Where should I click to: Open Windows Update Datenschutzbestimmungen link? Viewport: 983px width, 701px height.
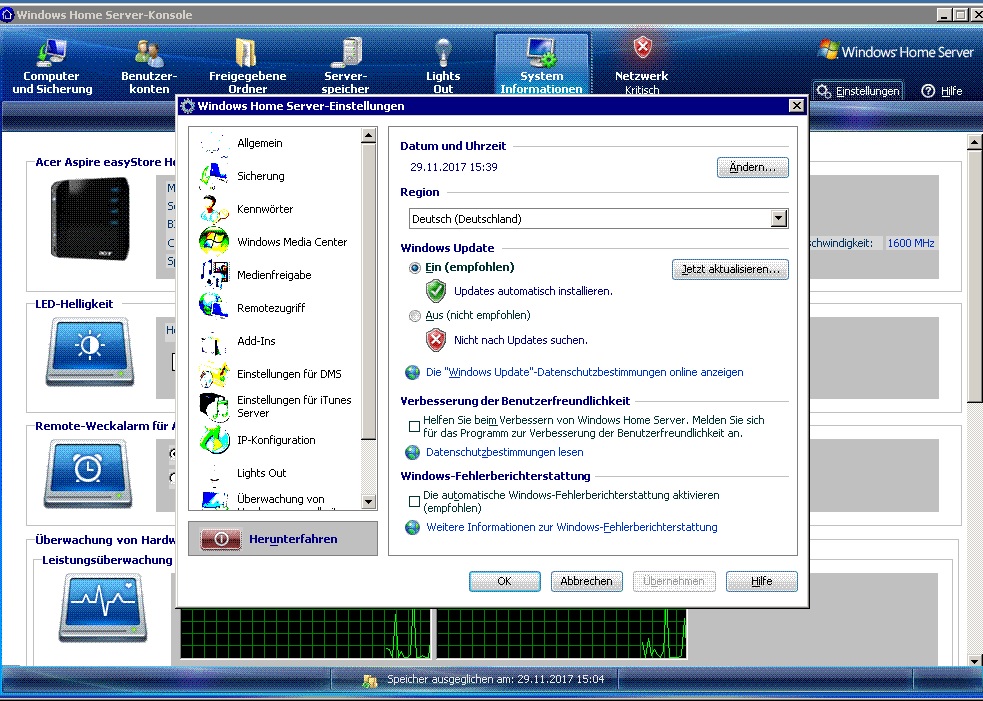[584, 372]
